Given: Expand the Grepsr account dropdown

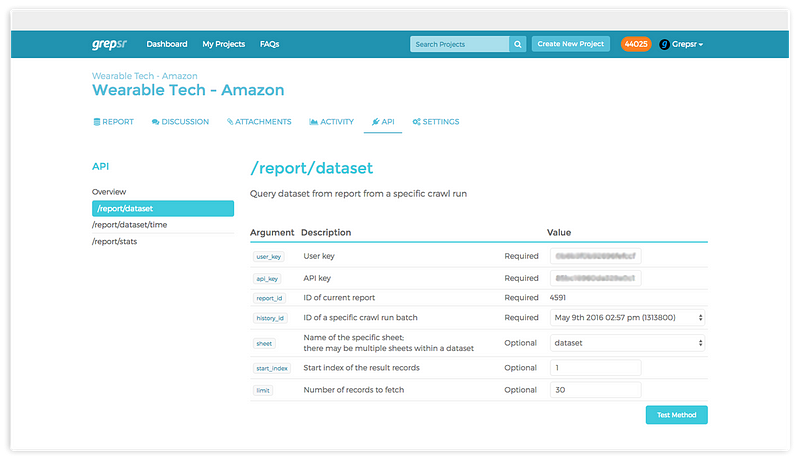Looking at the screenshot, I should click(x=687, y=44).
